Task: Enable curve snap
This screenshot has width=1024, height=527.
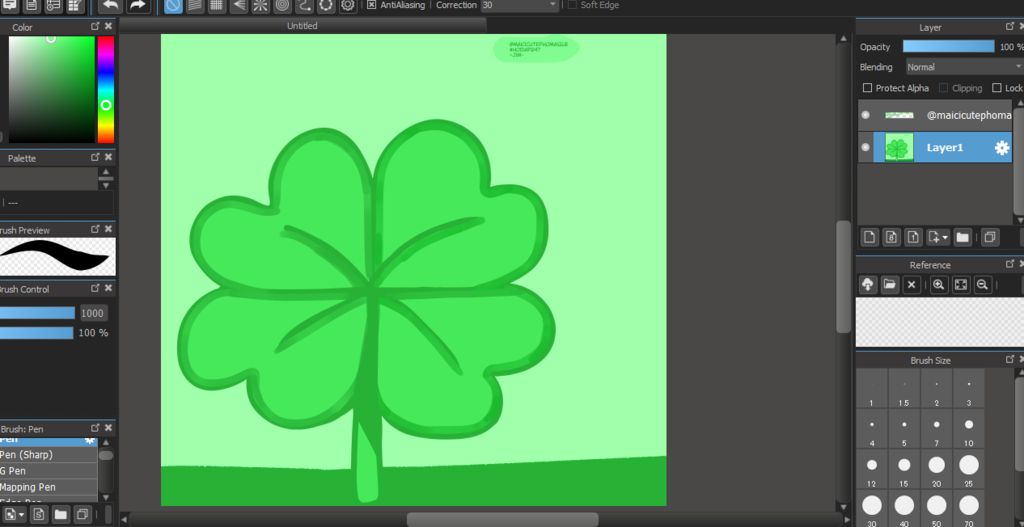Action: pos(304,6)
